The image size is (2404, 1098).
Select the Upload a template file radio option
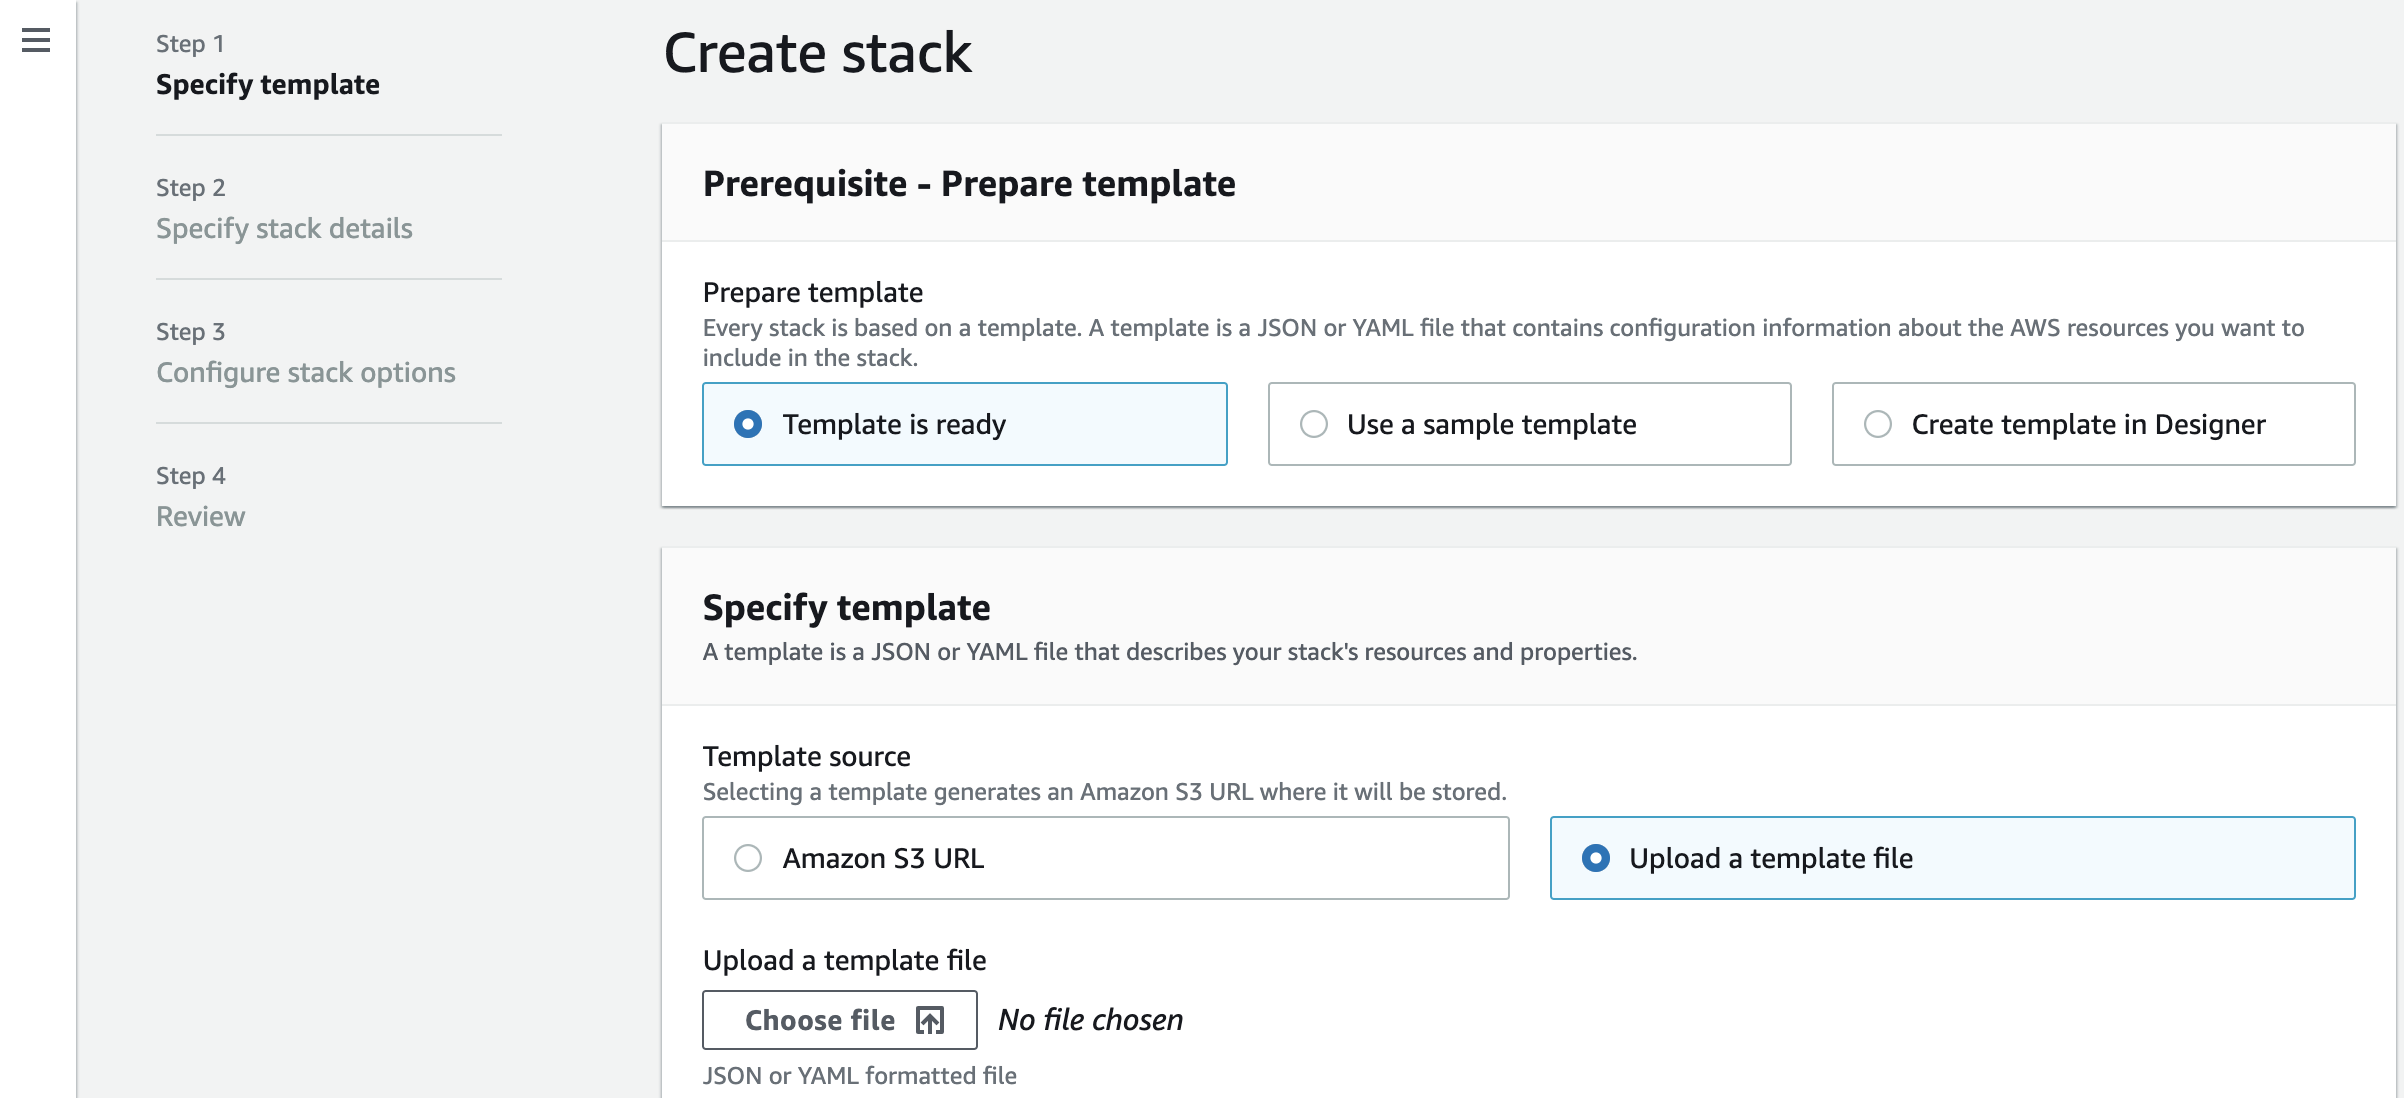[x=1952, y=858]
